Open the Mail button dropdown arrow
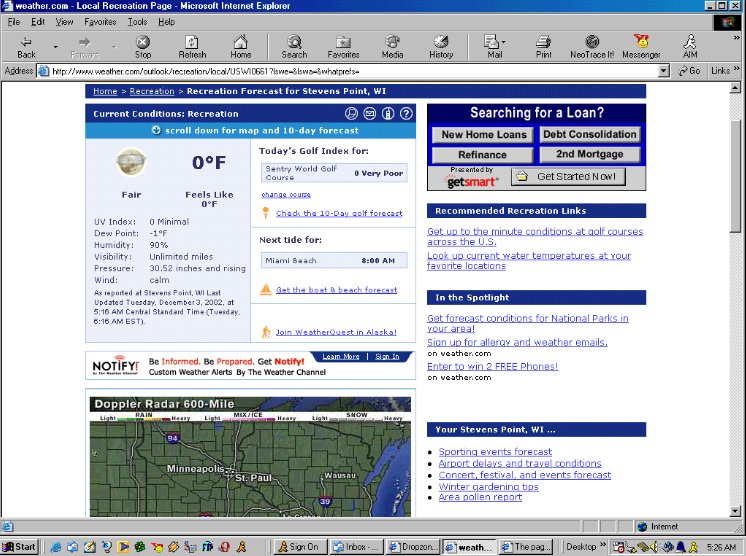 click(x=504, y=44)
